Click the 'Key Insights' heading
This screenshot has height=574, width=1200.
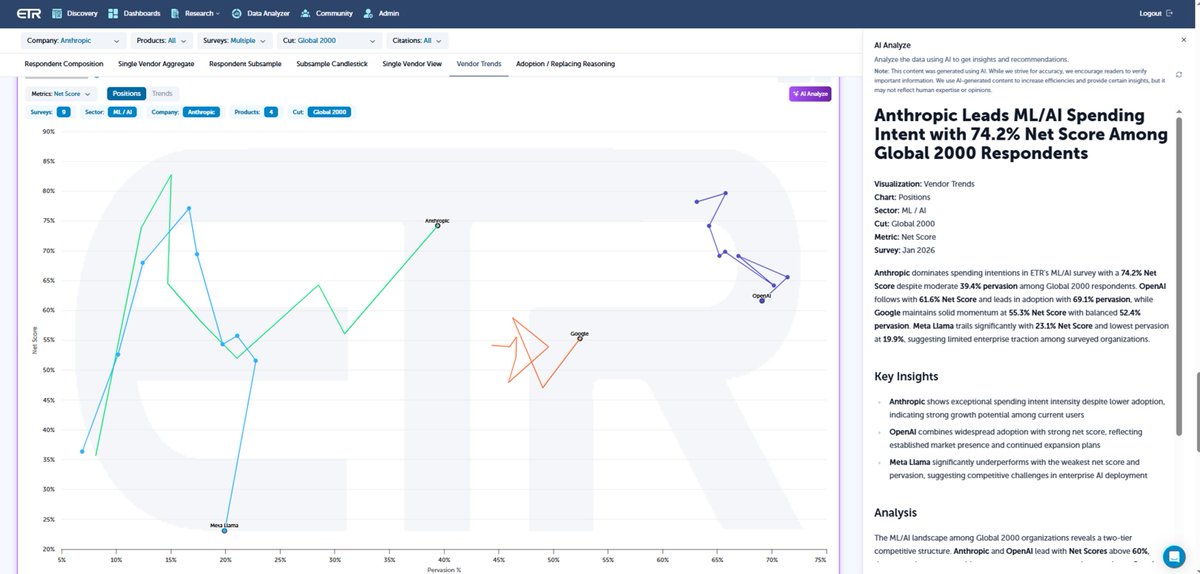tap(906, 376)
